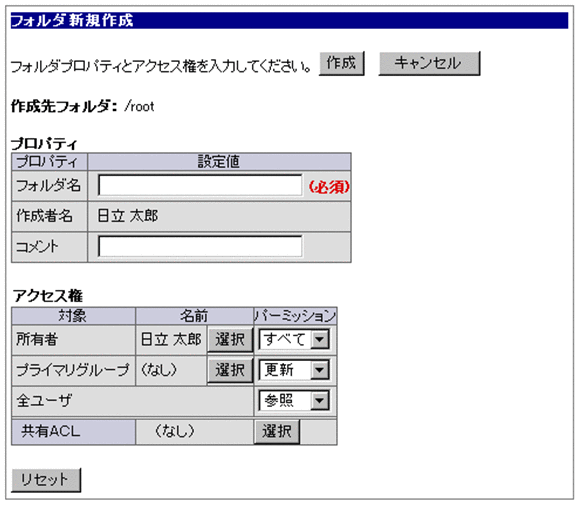The image size is (579, 509).
Task: Click (なし) in the プライマリグループ row
Action: (x=159, y=370)
